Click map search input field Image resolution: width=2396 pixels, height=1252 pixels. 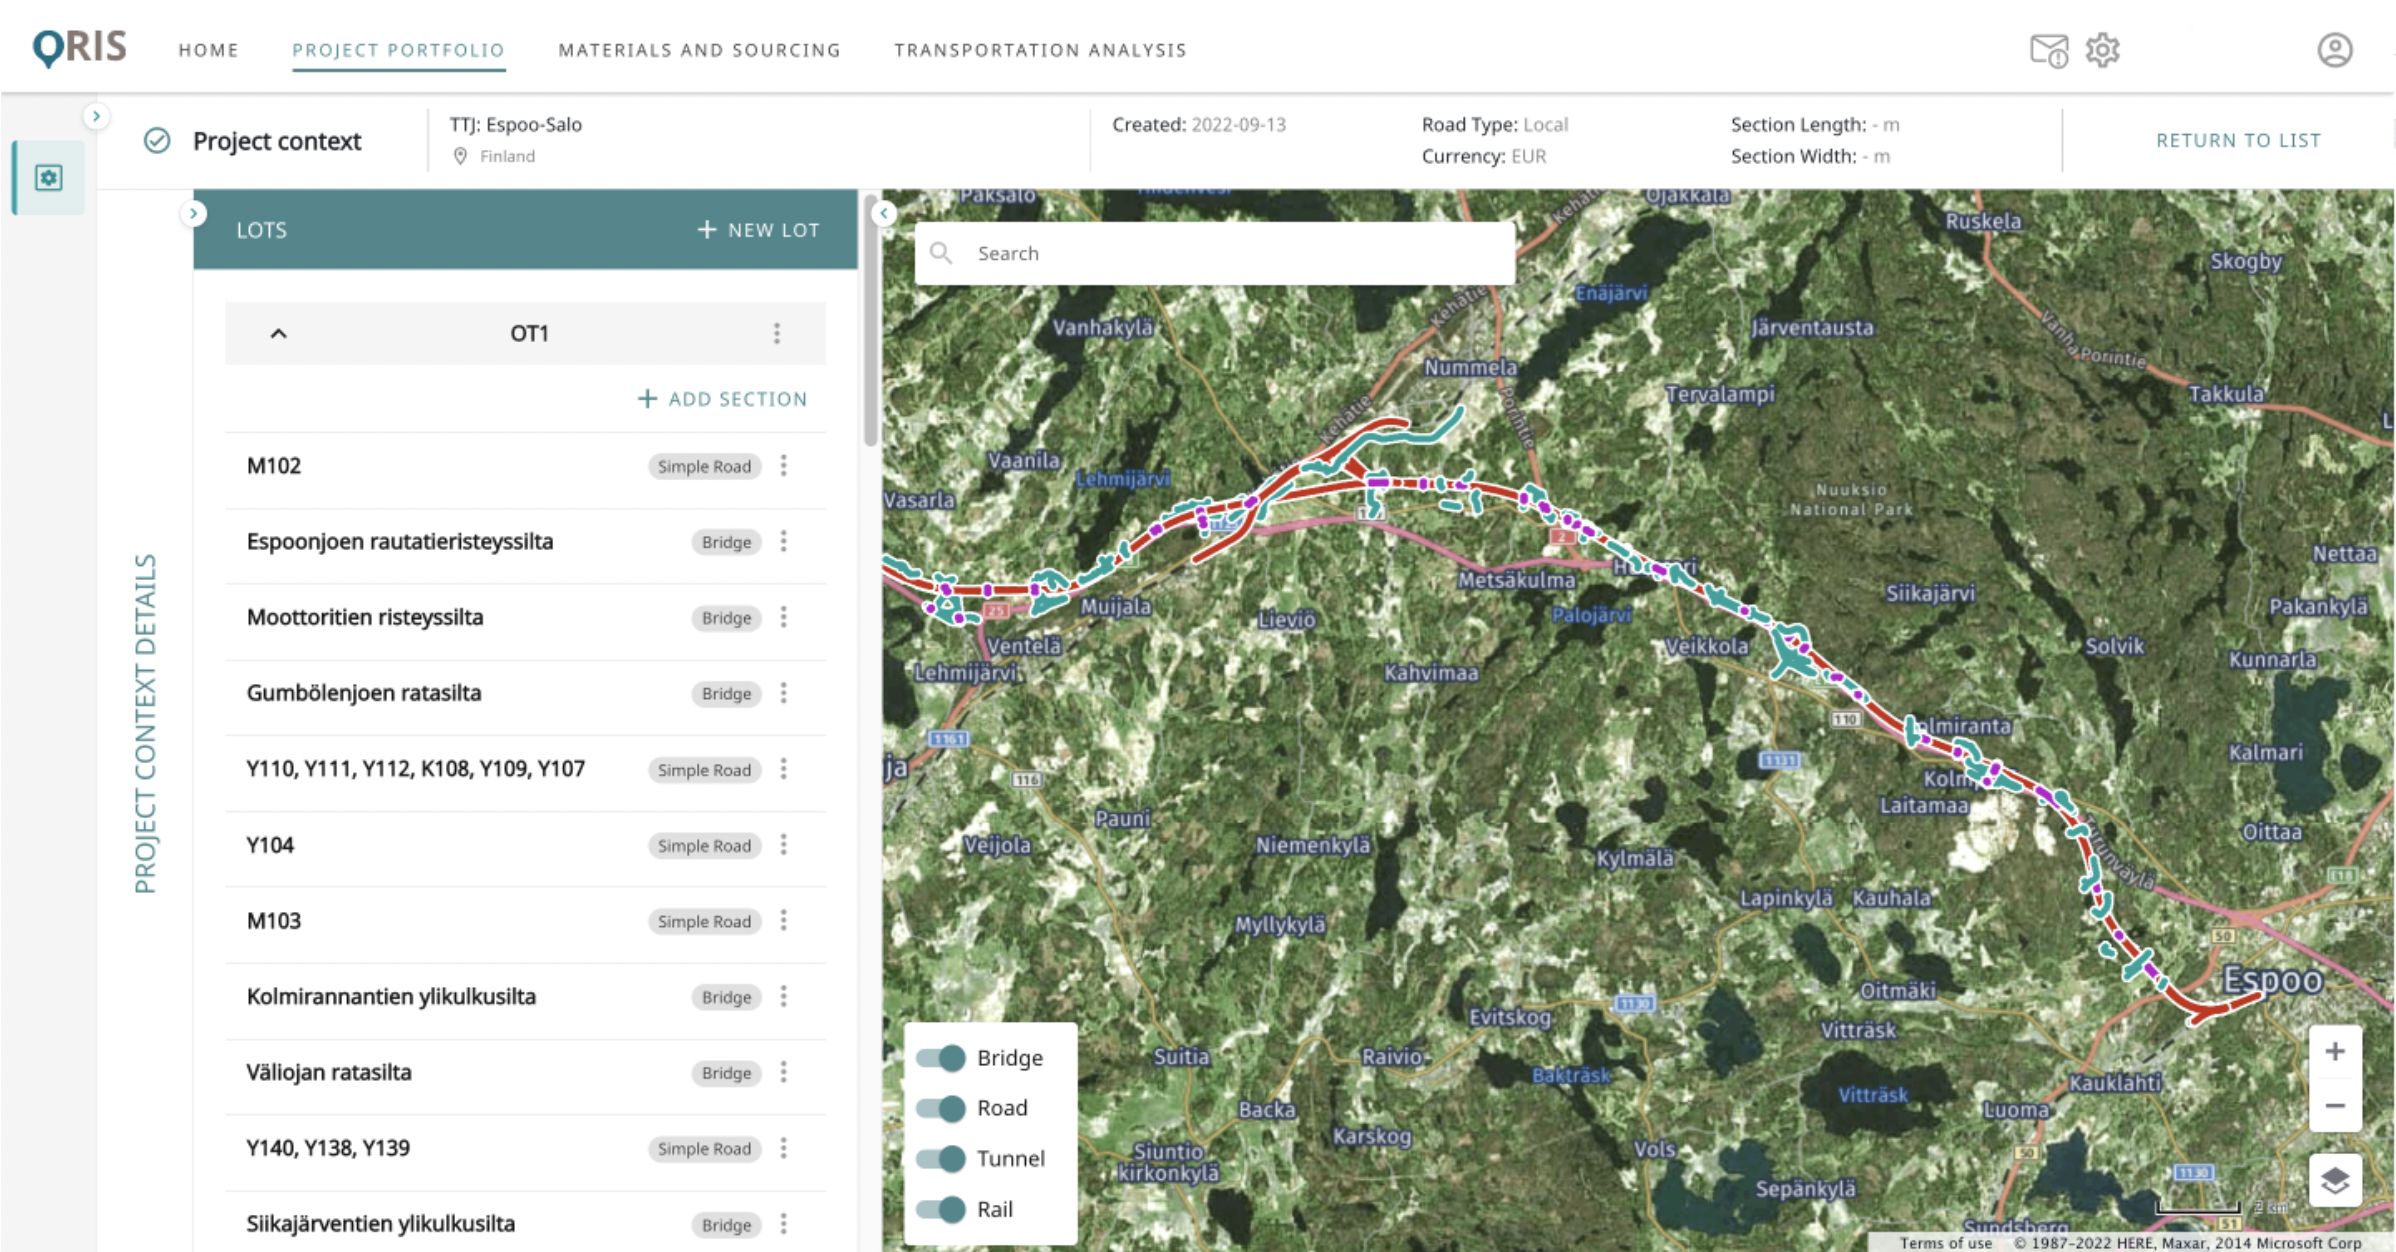[1214, 252]
